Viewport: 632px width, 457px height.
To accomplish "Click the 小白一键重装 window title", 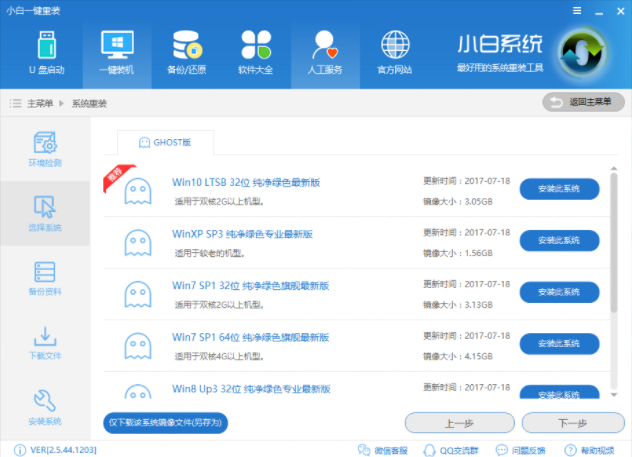I will coord(33,11).
